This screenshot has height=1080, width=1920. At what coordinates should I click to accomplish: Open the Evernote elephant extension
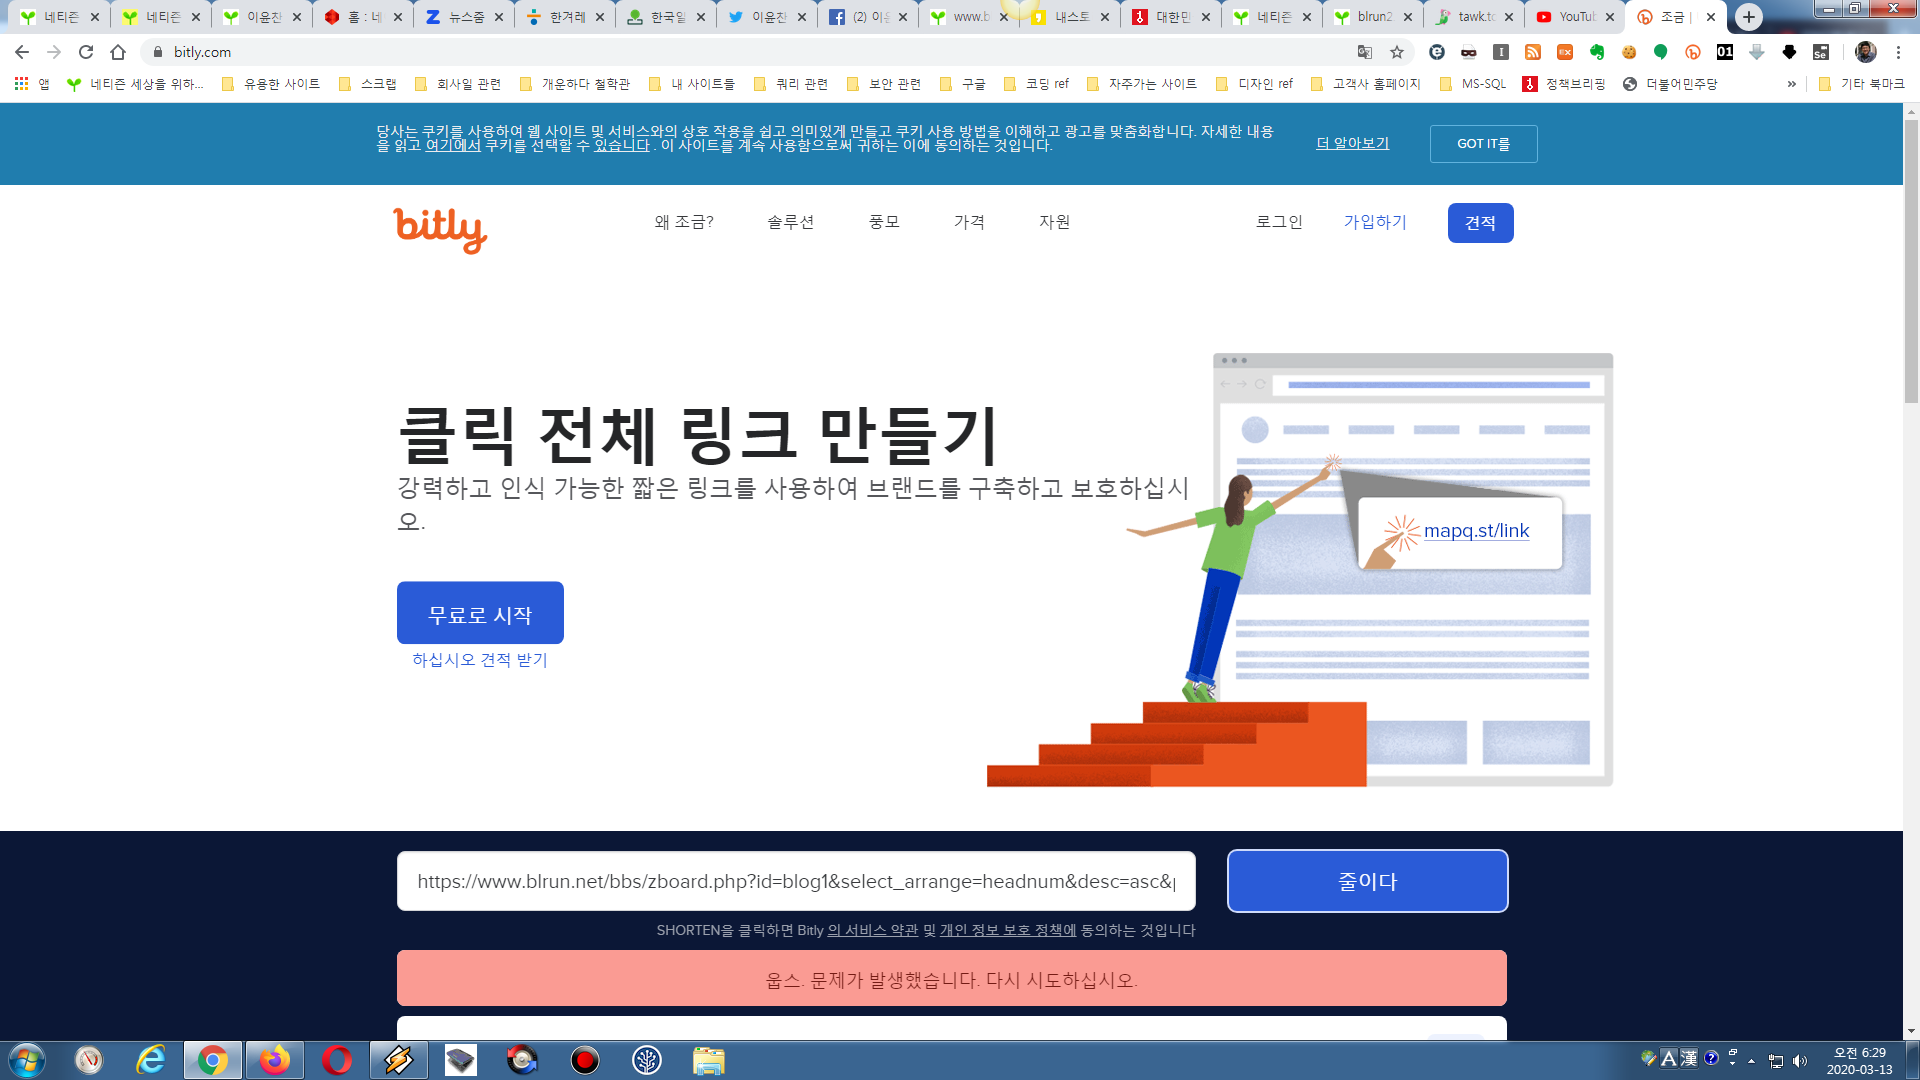tap(1597, 52)
